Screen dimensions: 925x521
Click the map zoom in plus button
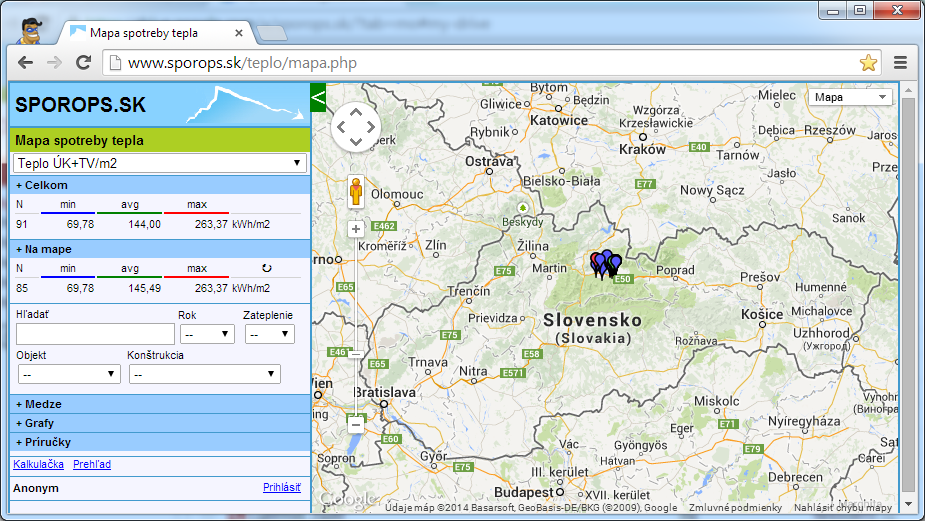coord(355,228)
